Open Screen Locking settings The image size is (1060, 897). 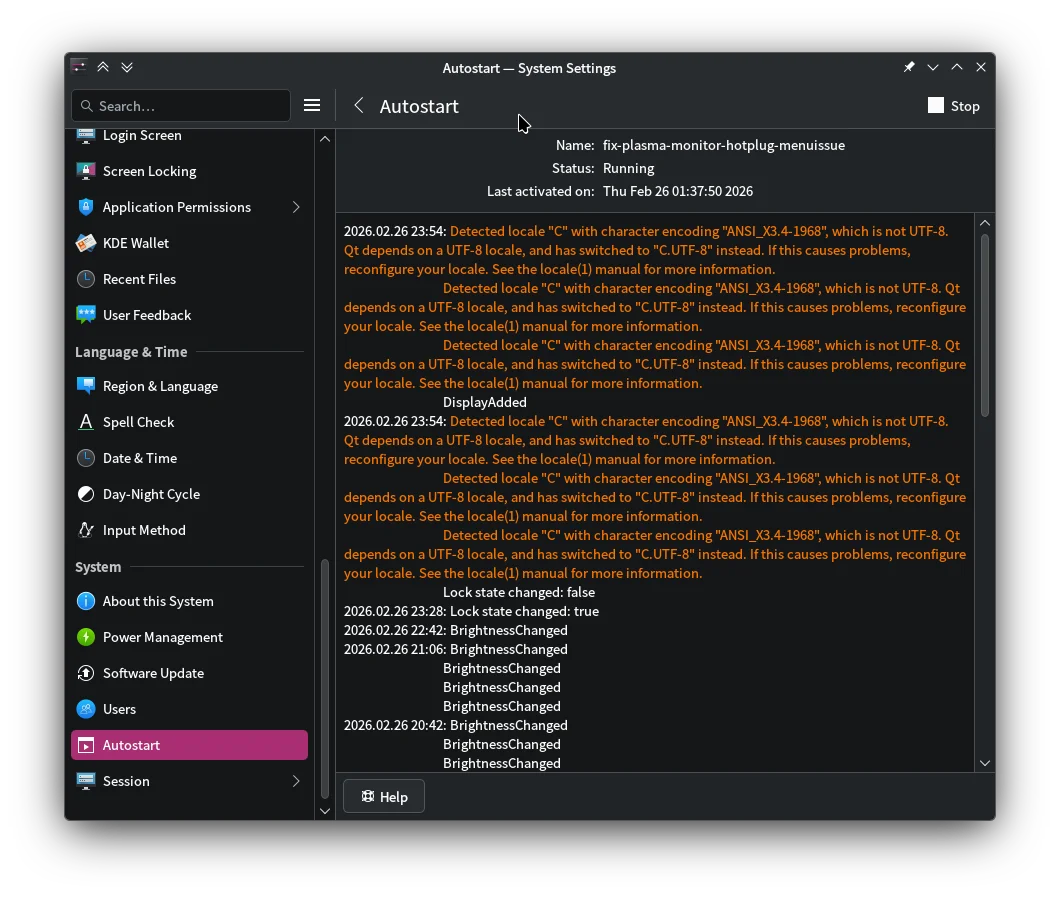[x=149, y=171]
